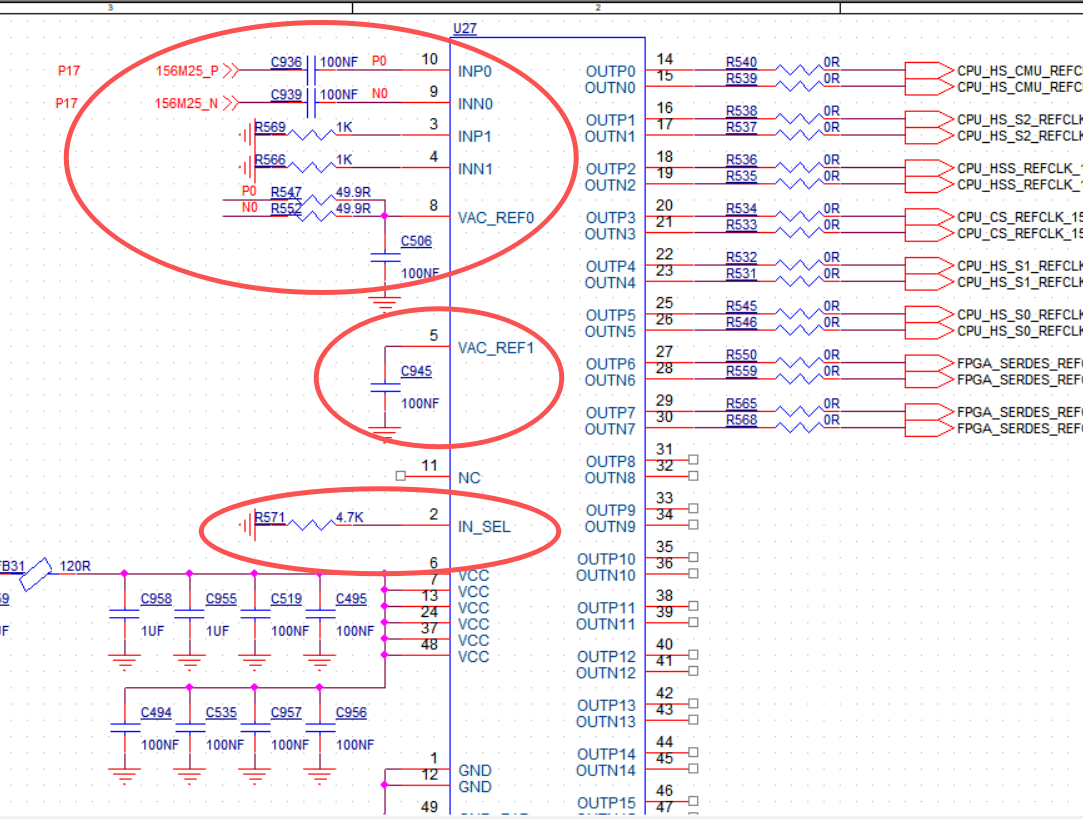The width and height of the screenshot is (1083, 819).
Task: Click resistor R569 zigzag symbol
Action: point(312,135)
